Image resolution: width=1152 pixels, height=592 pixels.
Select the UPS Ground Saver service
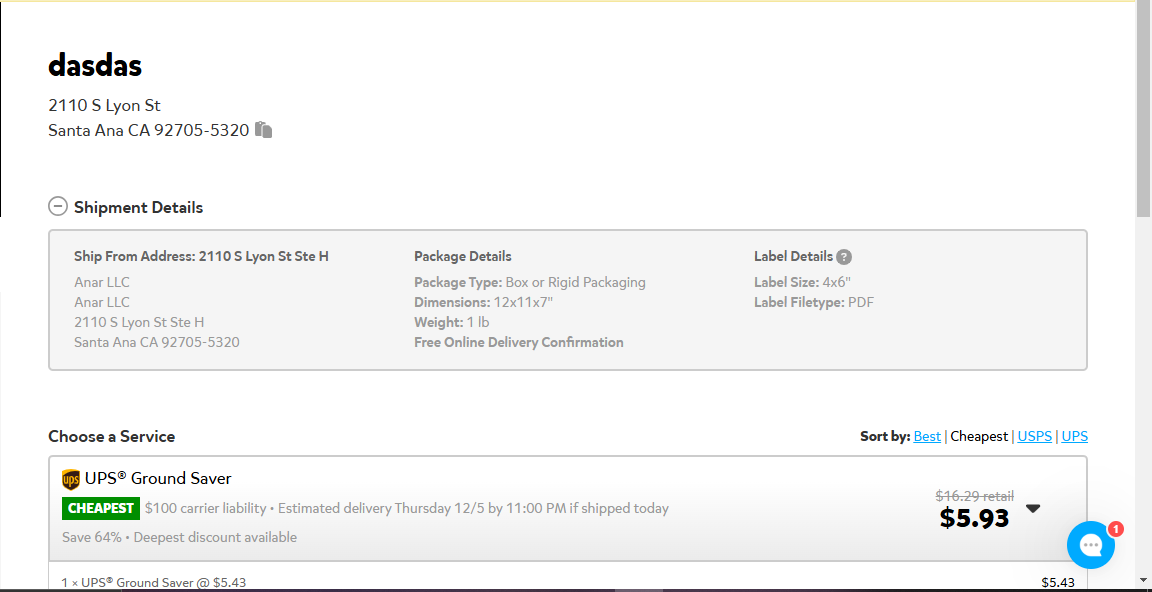pyautogui.click(x=567, y=509)
